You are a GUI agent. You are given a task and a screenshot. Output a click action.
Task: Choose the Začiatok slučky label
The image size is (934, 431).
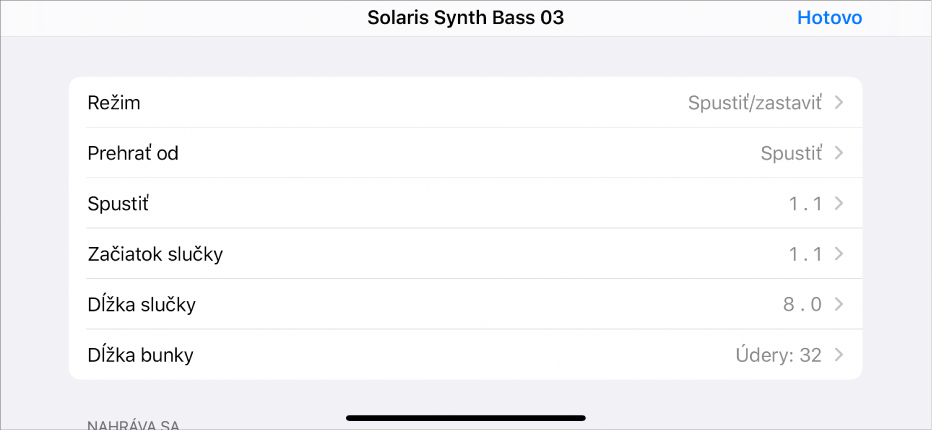point(155,254)
